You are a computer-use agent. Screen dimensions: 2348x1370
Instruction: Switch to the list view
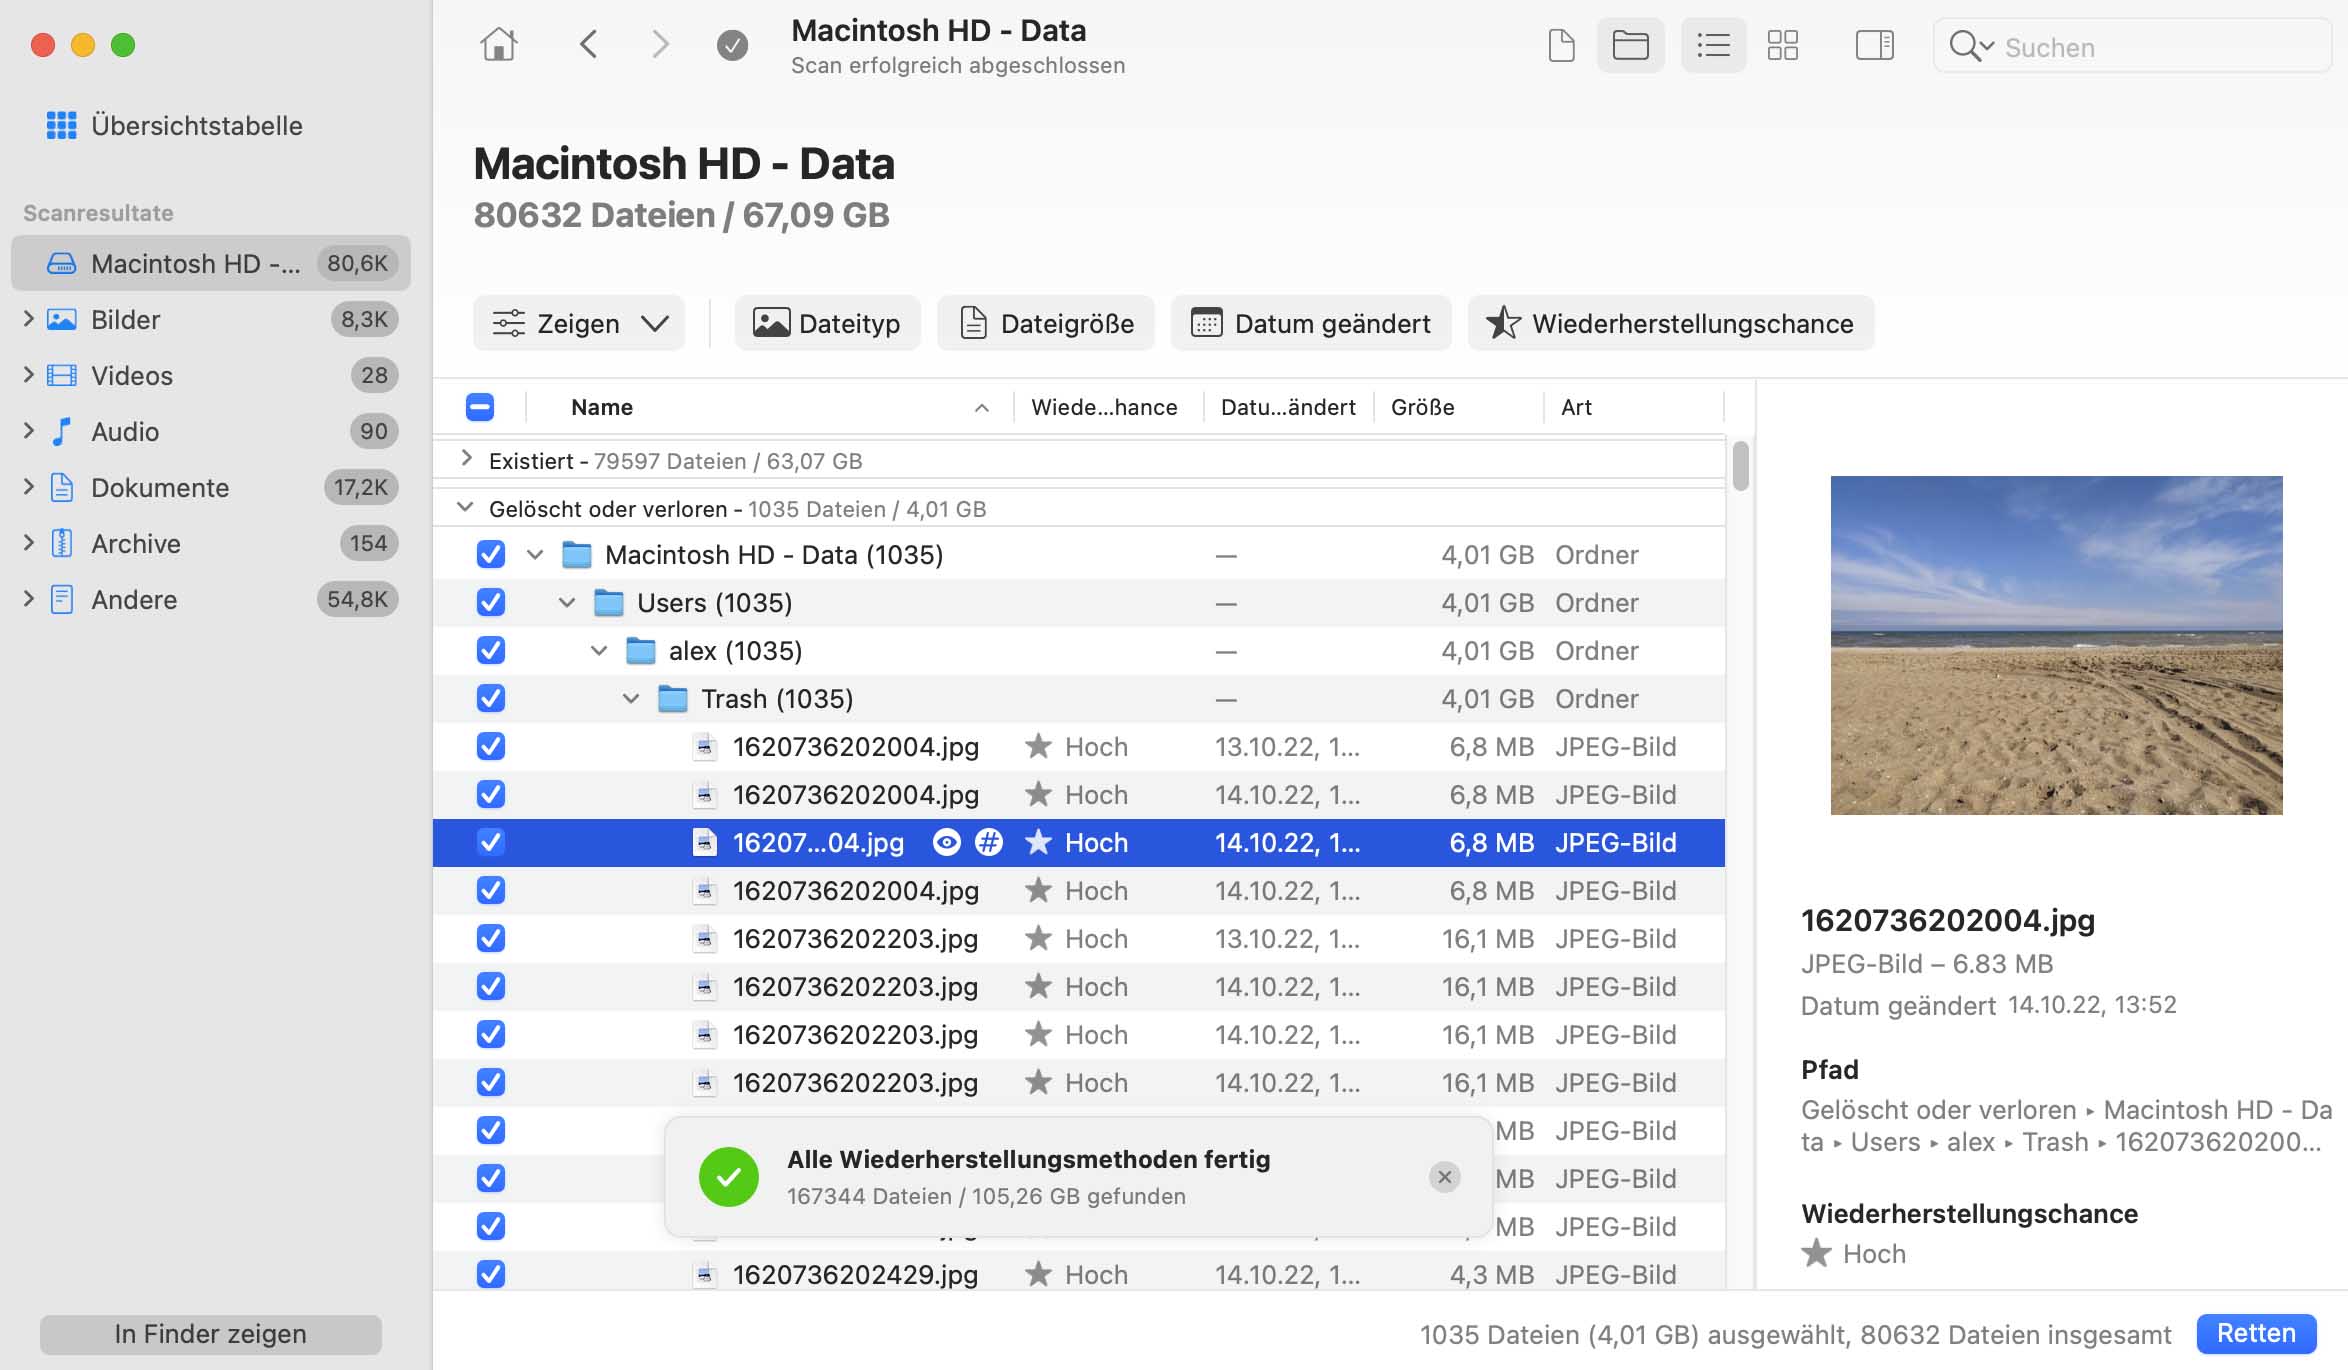1712,45
